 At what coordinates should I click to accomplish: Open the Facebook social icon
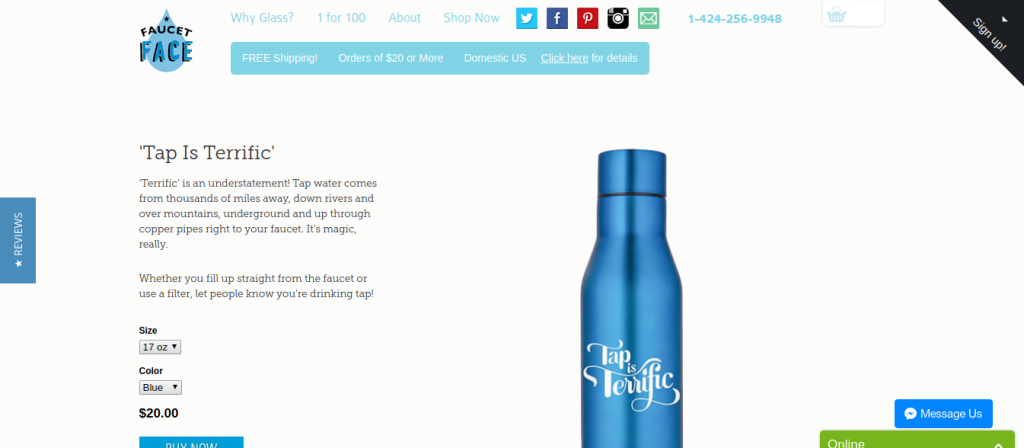[x=557, y=18]
